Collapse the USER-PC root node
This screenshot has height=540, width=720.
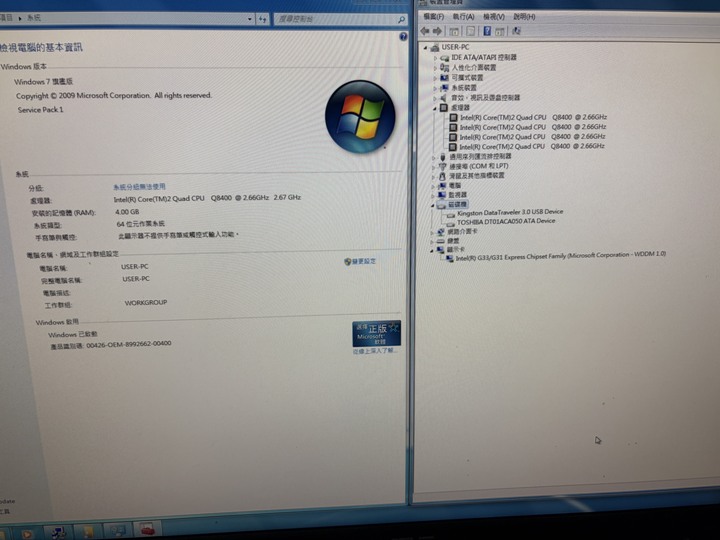coord(425,47)
